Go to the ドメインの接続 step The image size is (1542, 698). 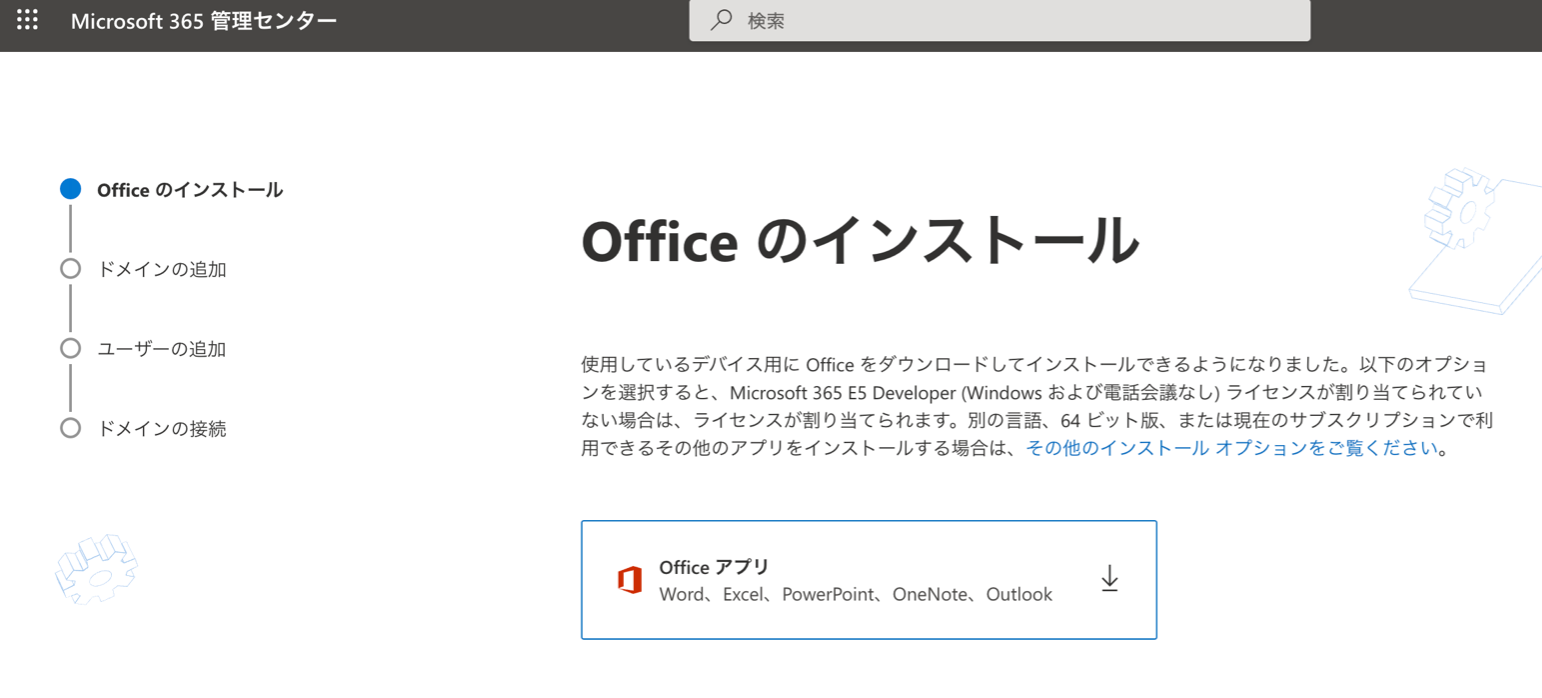tap(162, 429)
